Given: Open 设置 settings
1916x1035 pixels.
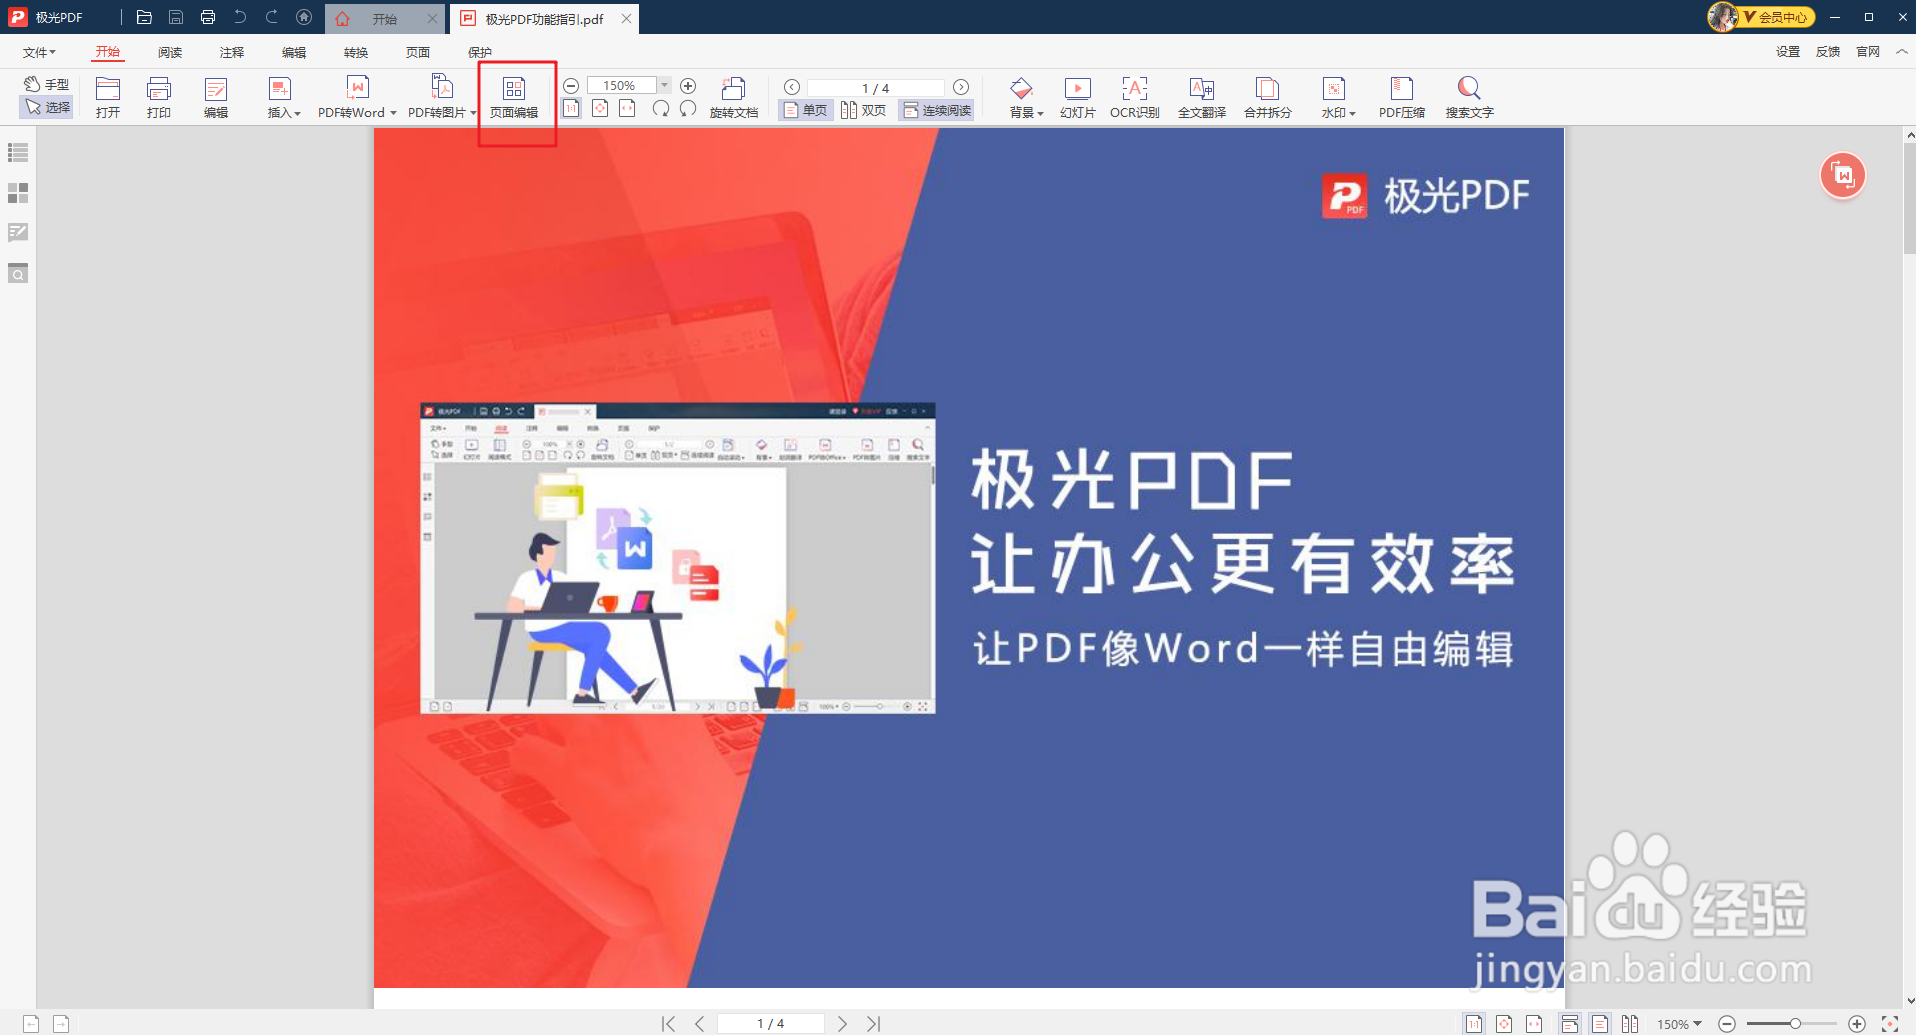Looking at the screenshot, I should coord(1788,52).
